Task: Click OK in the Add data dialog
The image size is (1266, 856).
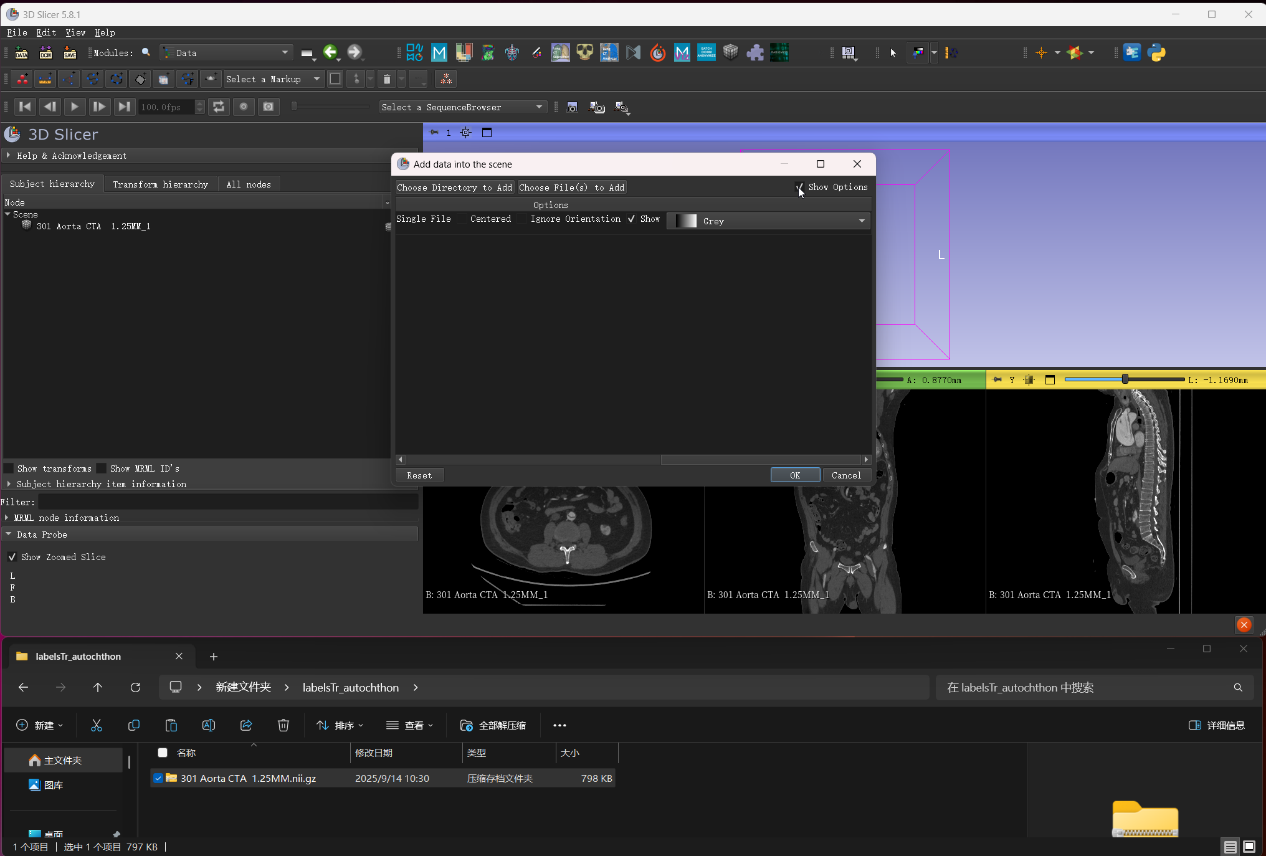Action: tap(795, 475)
